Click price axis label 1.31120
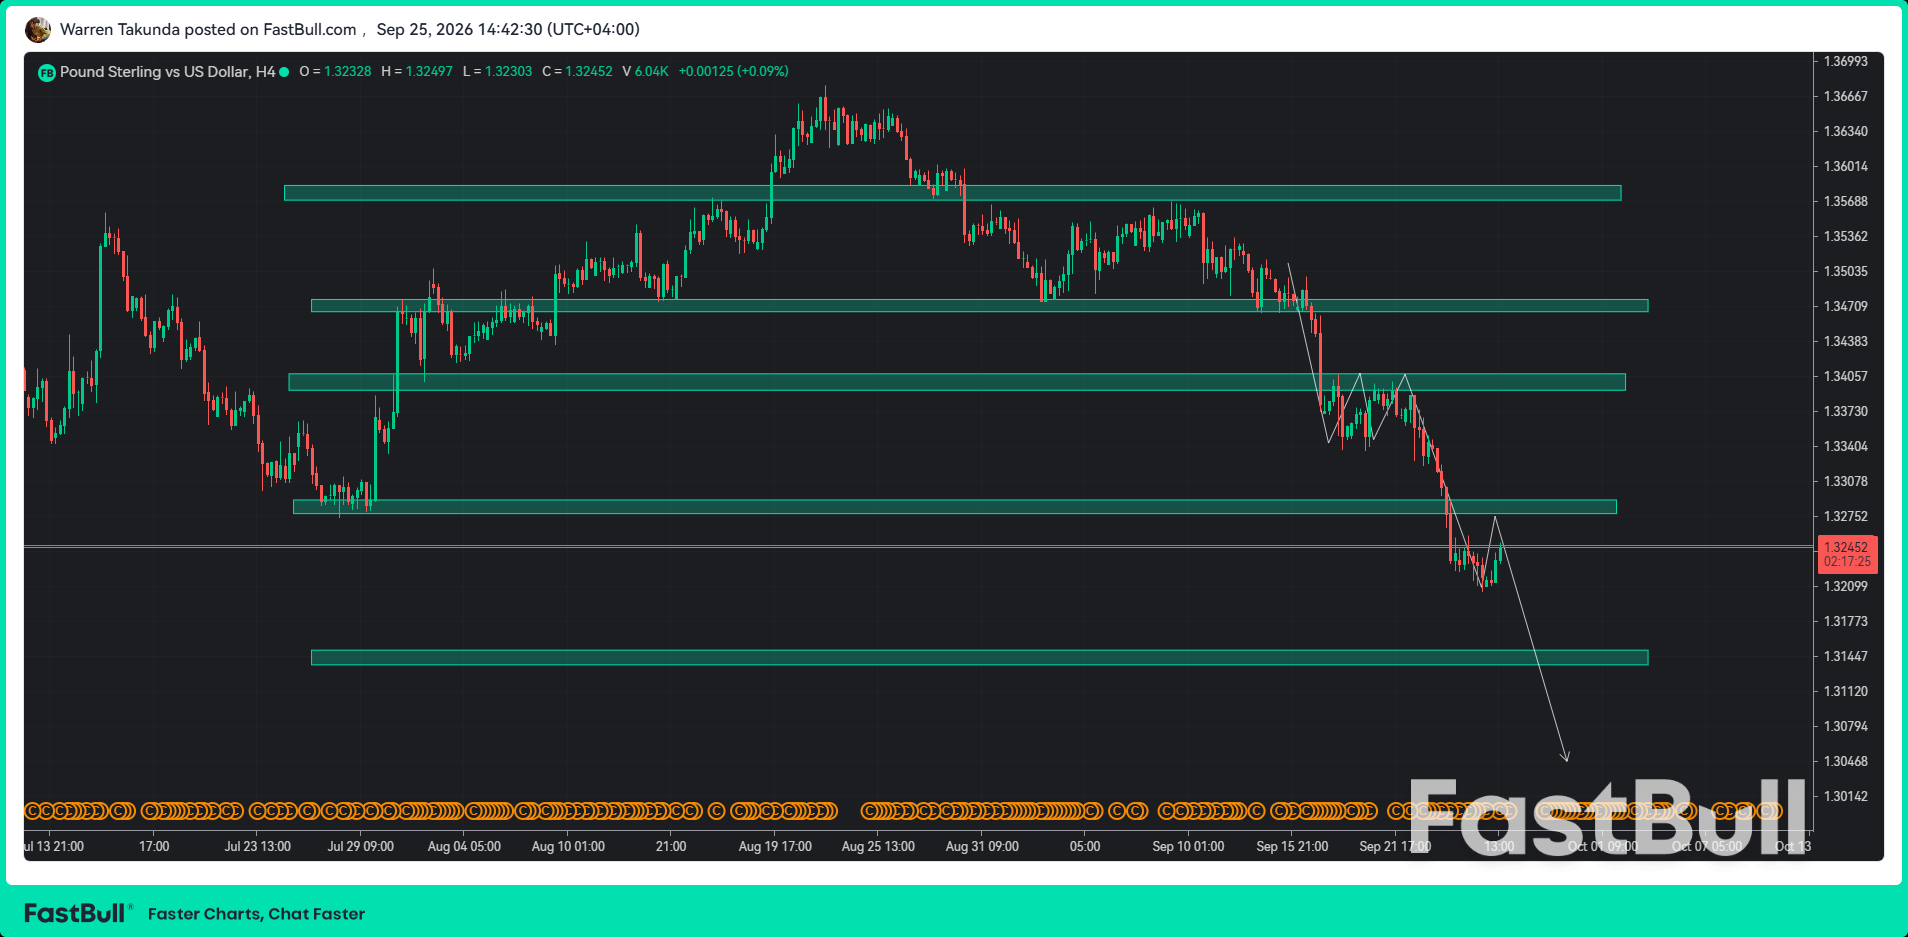Screen dimensions: 1908x937 [x=1846, y=691]
